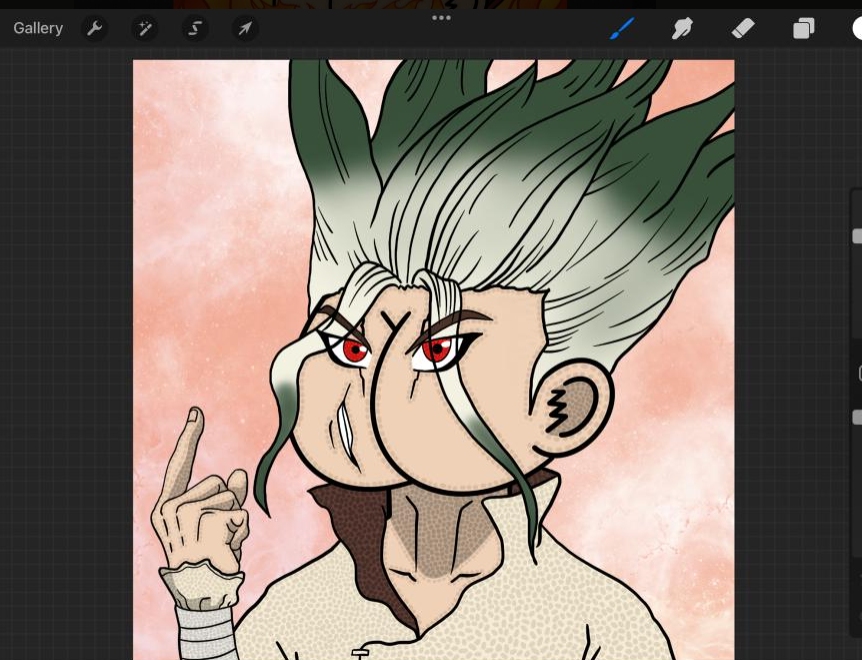The height and width of the screenshot is (660, 862).
Task: Activate the Transform arrow tool
Action: pos(245,28)
